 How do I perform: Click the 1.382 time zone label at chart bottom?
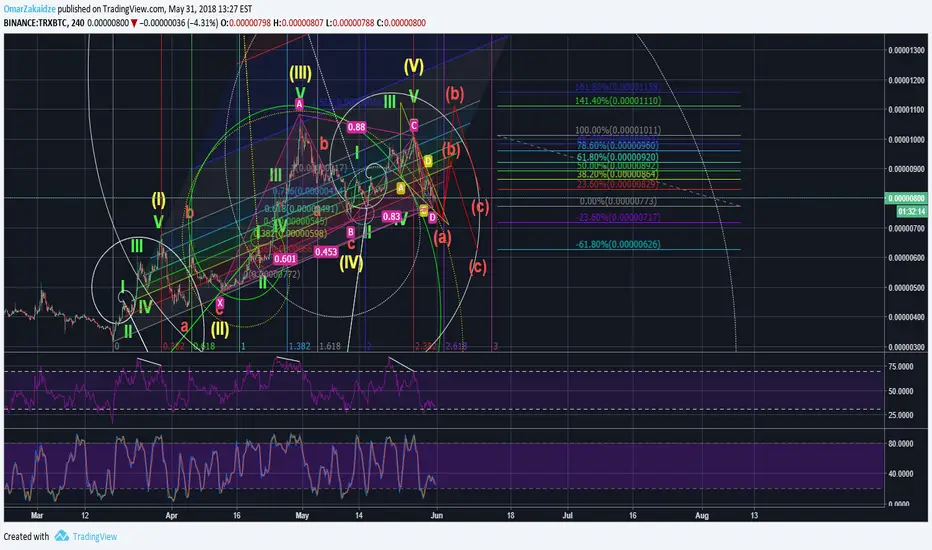(300, 346)
